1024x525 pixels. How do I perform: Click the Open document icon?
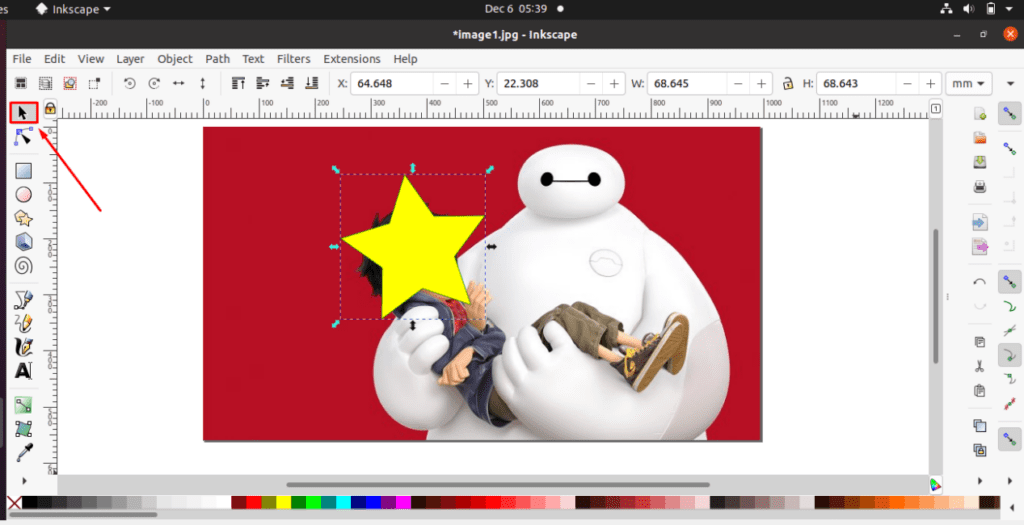pyautogui.click(x=980, y=138)
